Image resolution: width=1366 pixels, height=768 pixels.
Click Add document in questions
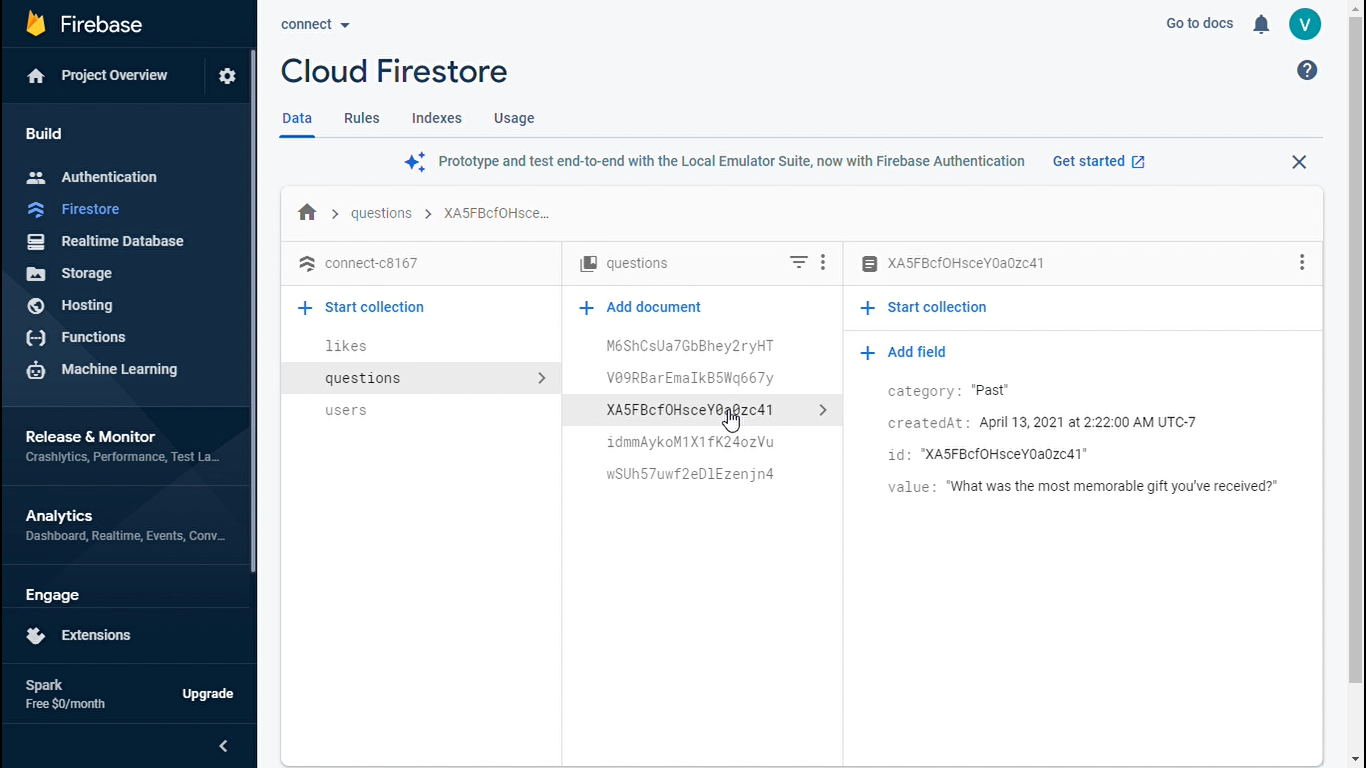(653, 307)
